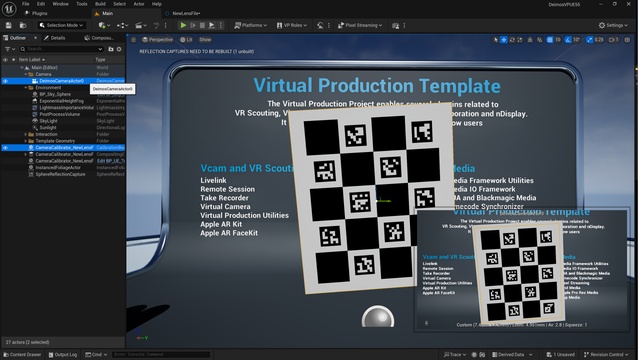This screenshot has height=360, width=640.
Task: Switch to the Plugins tab
Action: [36, 13]
